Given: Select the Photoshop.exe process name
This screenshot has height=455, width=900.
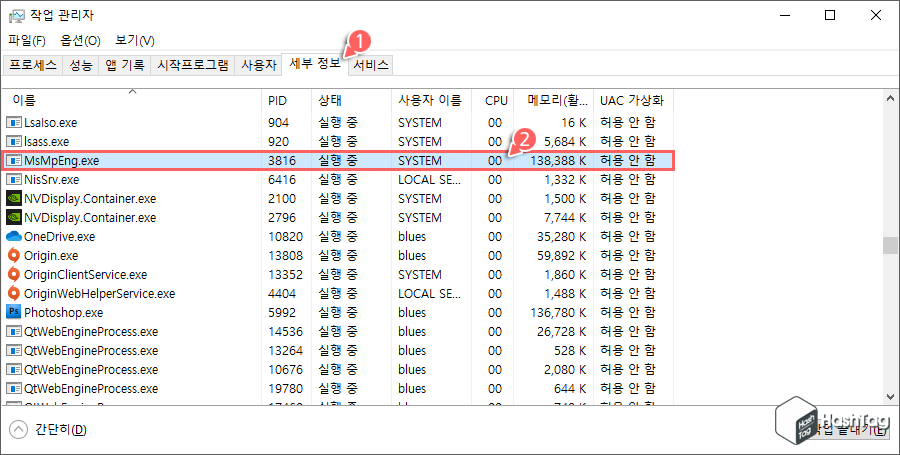Looking at the screenshot, I should tap(64, 313).
